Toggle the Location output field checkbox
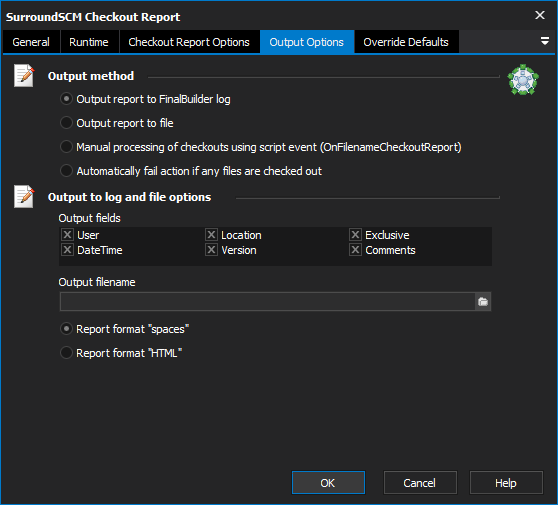 (211, 235)
